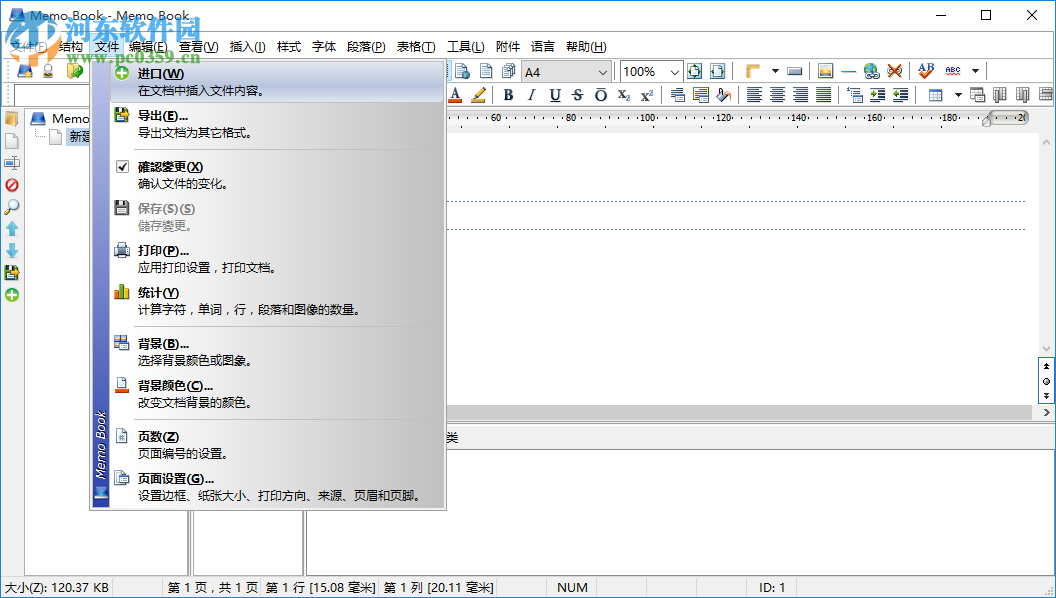
Task: Click the decrease indent icon
Action: 900,95
